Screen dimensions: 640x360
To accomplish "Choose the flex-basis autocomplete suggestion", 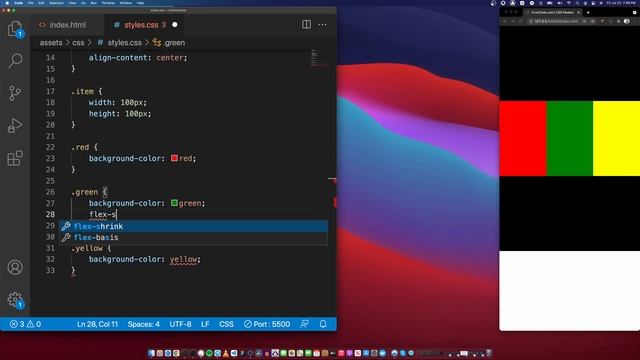I will 193,237.
